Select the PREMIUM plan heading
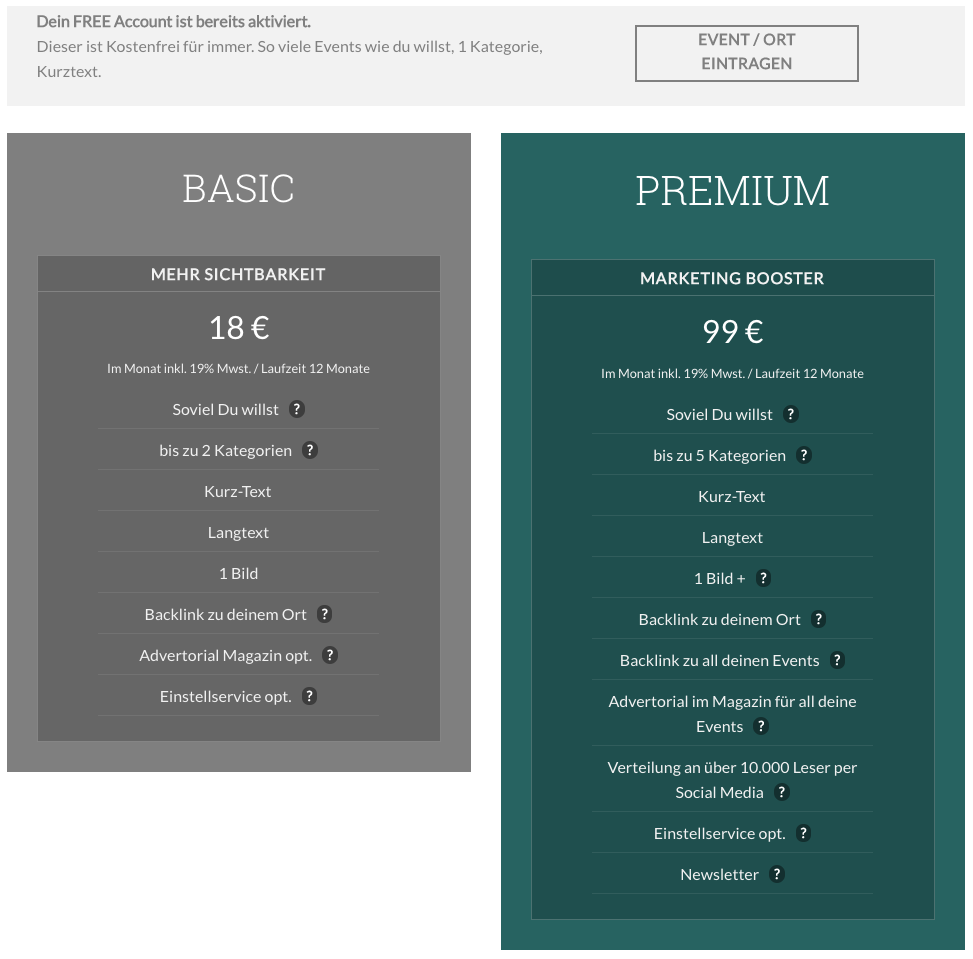The width and height of the screenshot is (973, 959). tap(732, 191)
